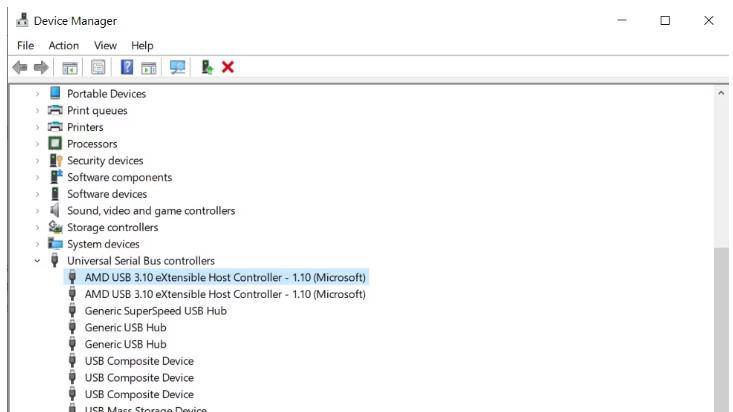The image size is (733, 412).
Task: Scan for hardware changes monitor icon
Action: (178, 67)
